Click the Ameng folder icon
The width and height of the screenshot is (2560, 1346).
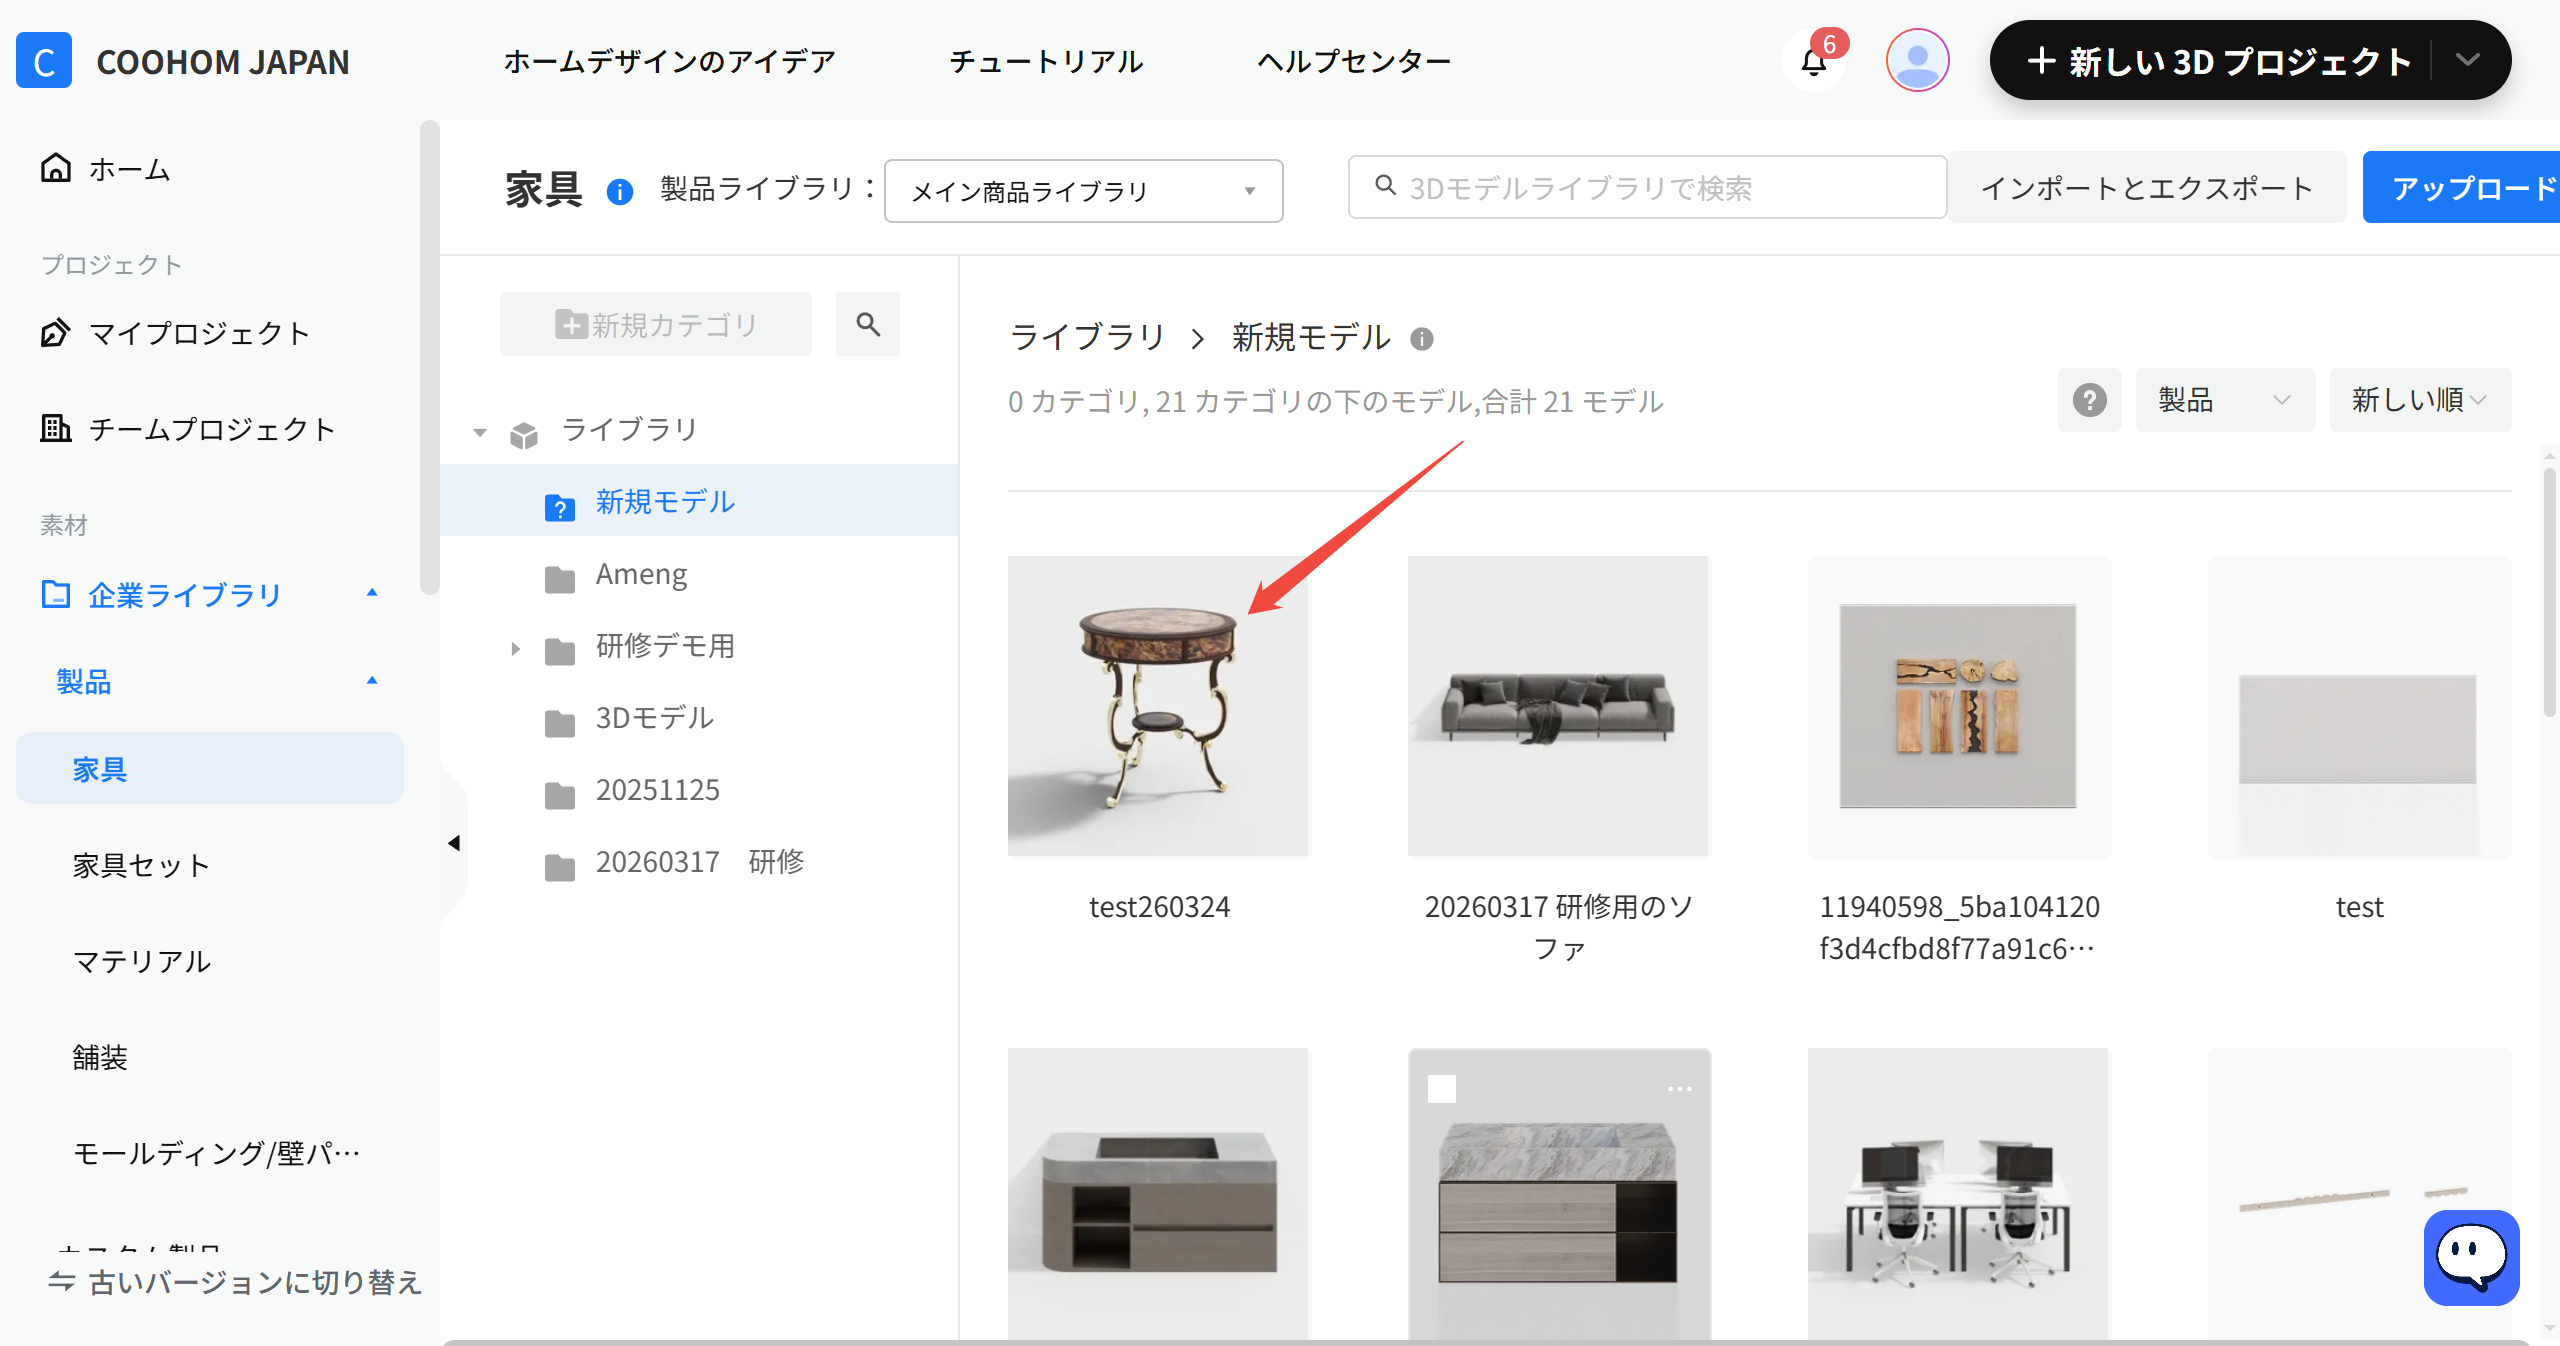coord(560,579)
